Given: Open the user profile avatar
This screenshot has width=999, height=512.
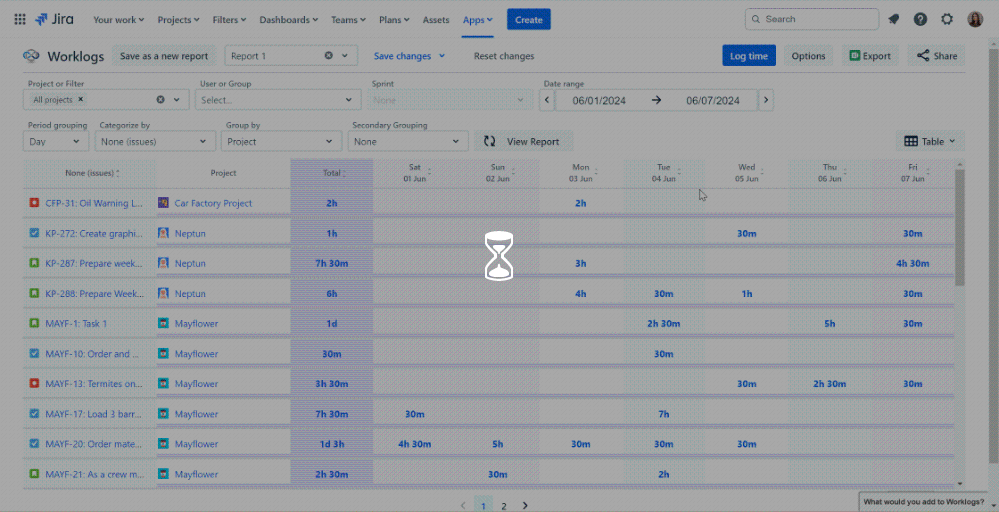Looking at the screenshot, I should (975, 20).
